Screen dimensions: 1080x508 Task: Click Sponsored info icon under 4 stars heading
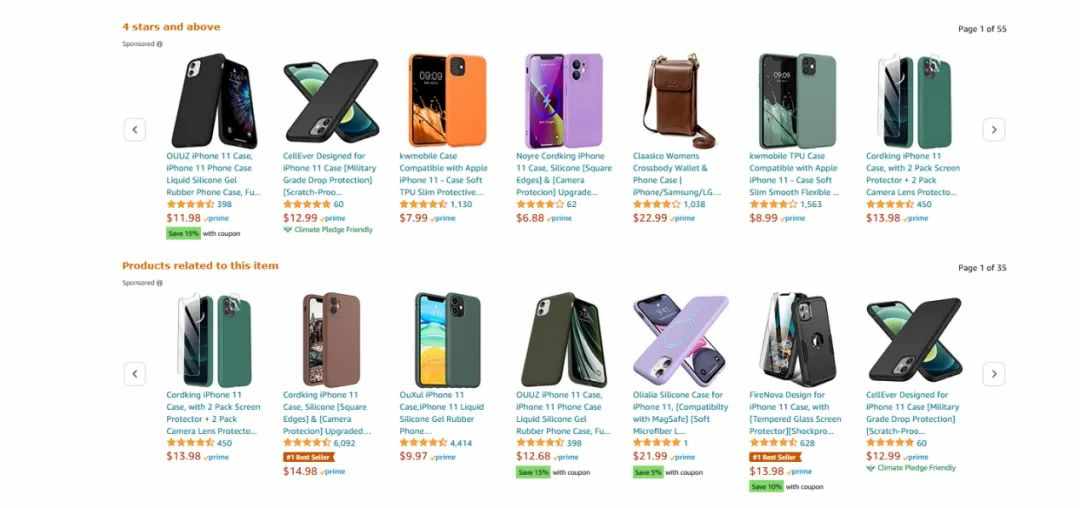click(x=159, y=44)
